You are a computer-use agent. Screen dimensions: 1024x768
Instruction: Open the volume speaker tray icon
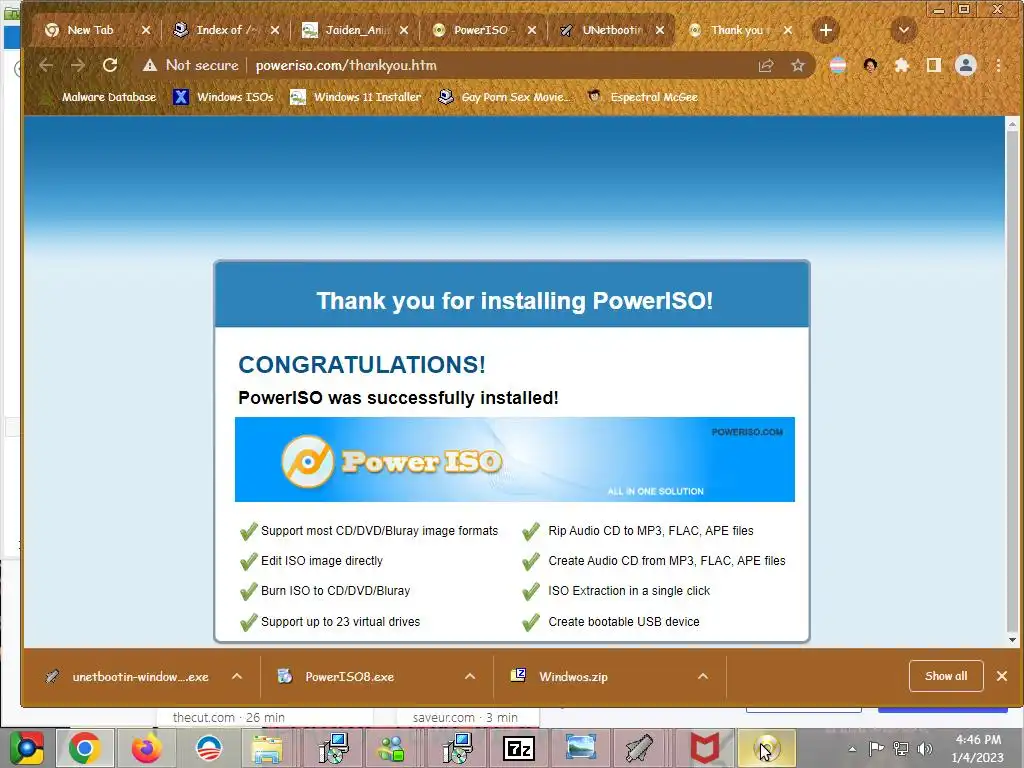(x=925, y=749)
